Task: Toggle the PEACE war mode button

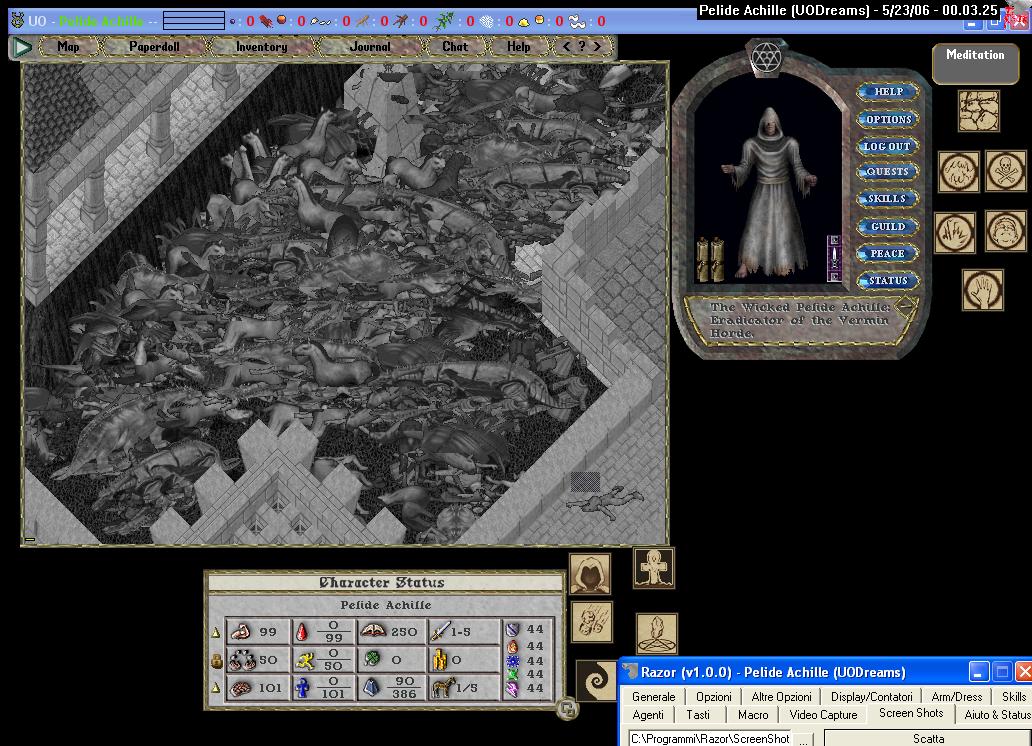Action: click(887, 253)
